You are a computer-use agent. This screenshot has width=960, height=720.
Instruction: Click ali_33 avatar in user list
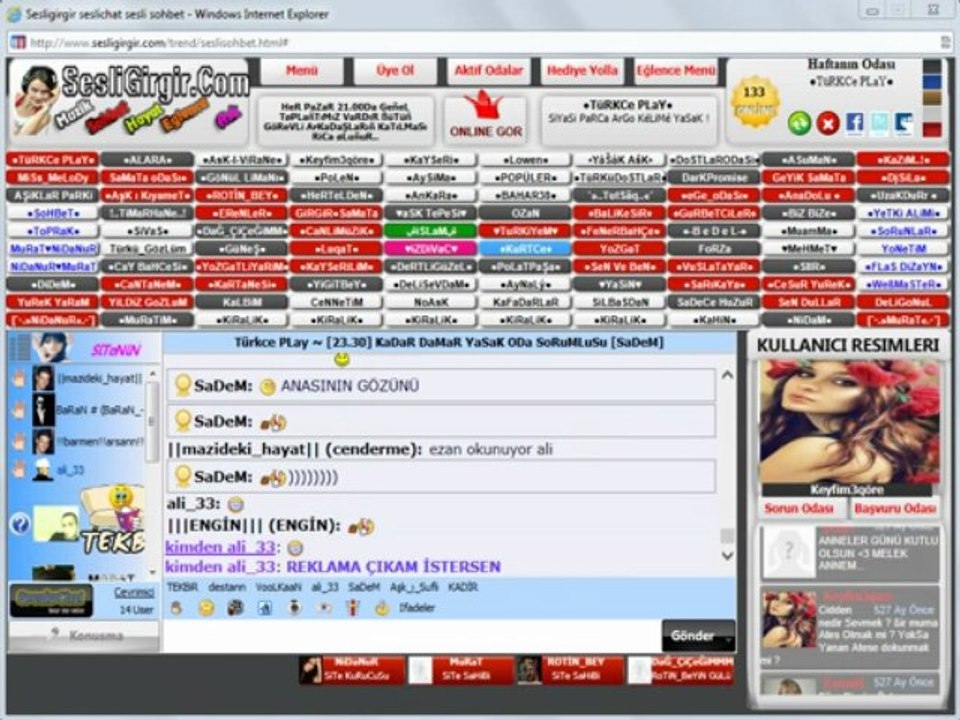click(43, 470)
